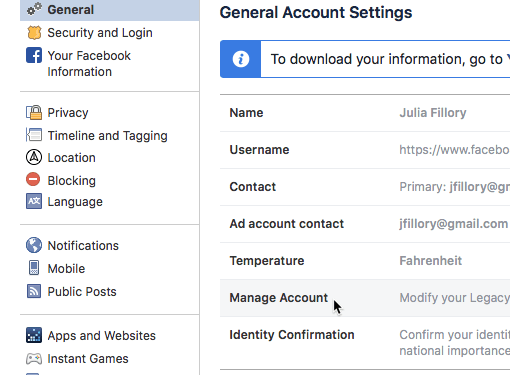510x375 pixels.
Task: Click the Privacy padlock icon
Action: [34, 112]
